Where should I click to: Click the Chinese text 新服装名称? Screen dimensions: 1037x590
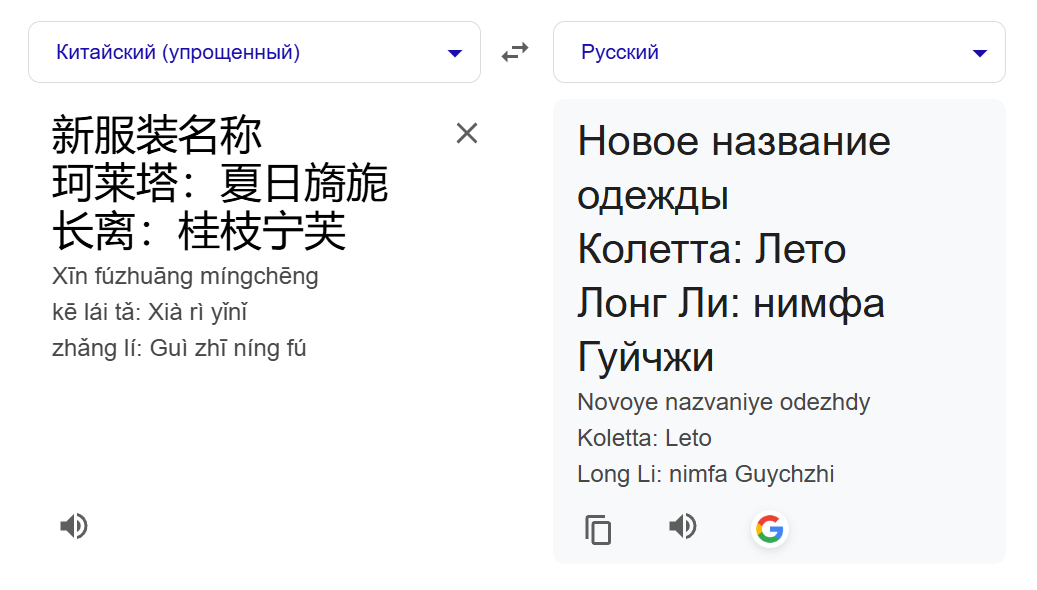tap(157, 135)
